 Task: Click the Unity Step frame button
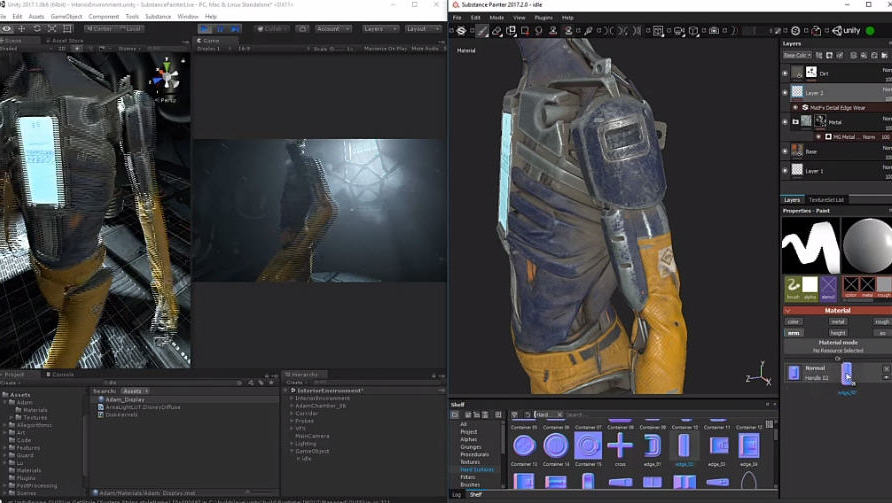coord(236,28)
